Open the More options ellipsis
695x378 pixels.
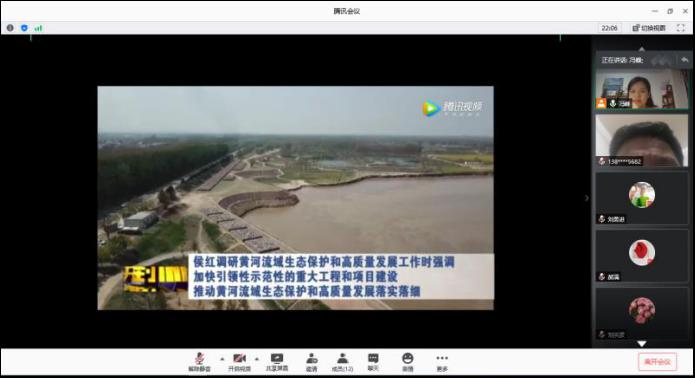442,362
